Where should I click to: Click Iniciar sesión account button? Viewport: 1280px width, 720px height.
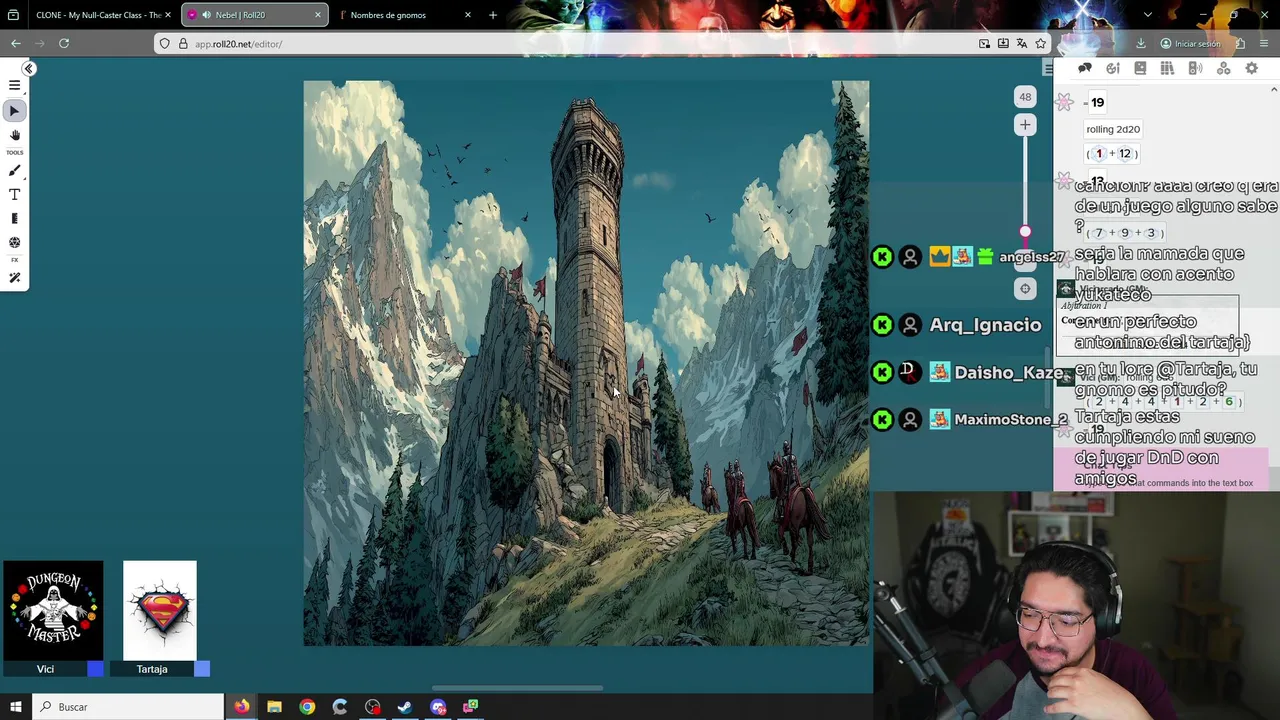pyautogui.click(x=1191, y=43)
